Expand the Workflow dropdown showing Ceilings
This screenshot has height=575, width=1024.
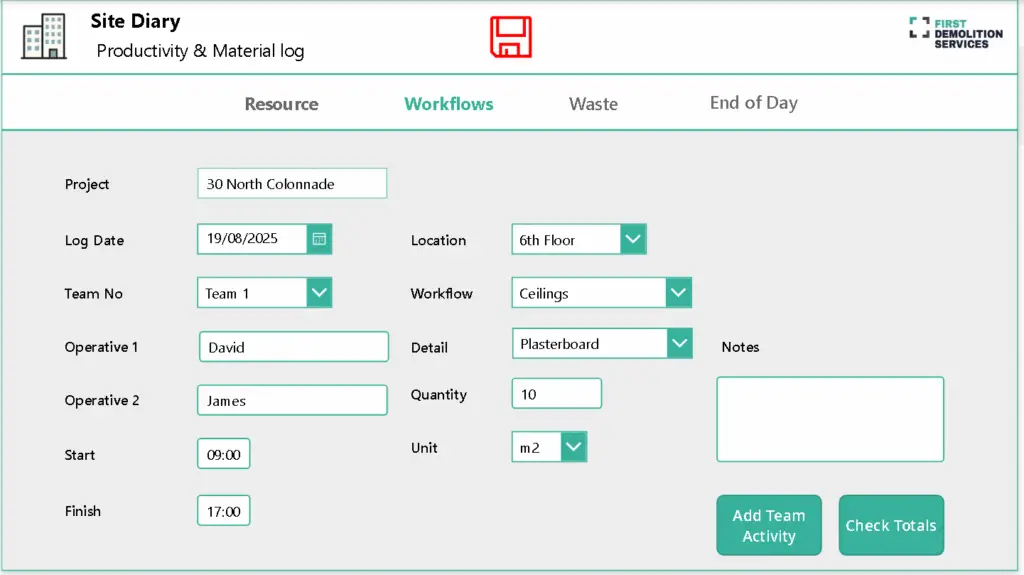[678, 293]
